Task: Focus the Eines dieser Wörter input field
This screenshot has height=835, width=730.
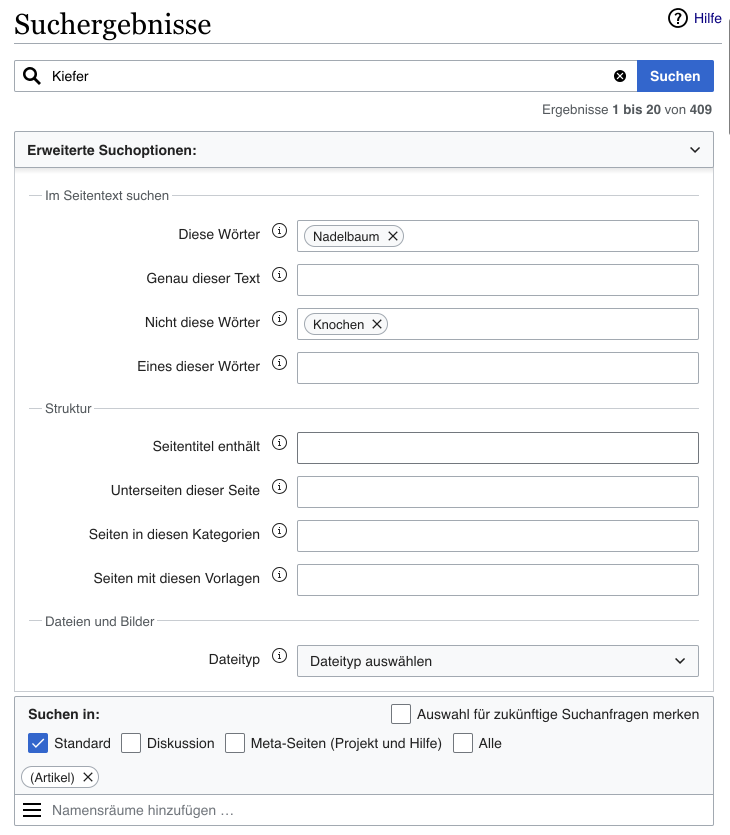Action: coord(497,368)
